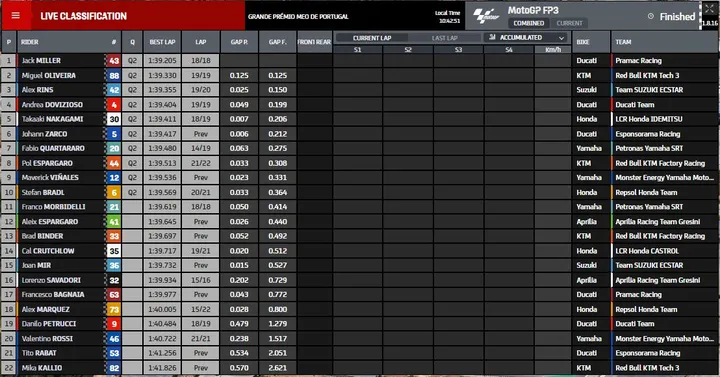The image size is (720, 377).
Task: Select the CURRENT LAP tab
Action: click(x=372, y=38)
